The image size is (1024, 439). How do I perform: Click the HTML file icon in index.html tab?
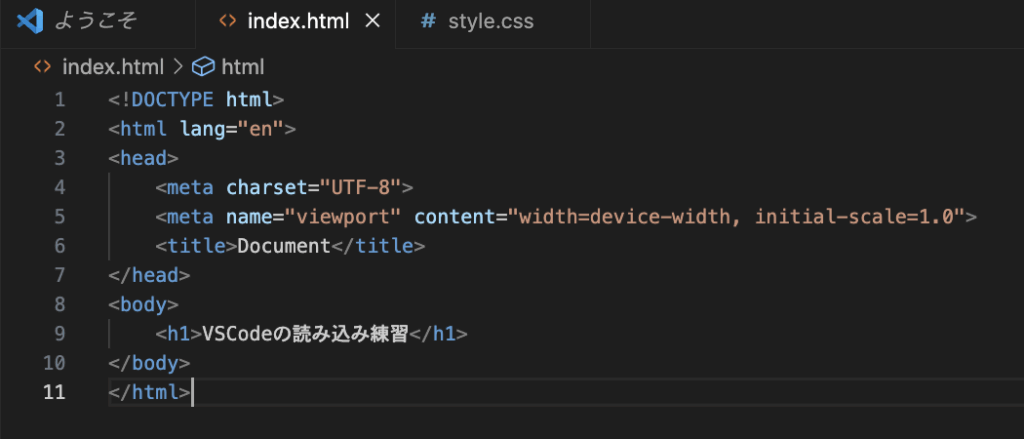227,22
